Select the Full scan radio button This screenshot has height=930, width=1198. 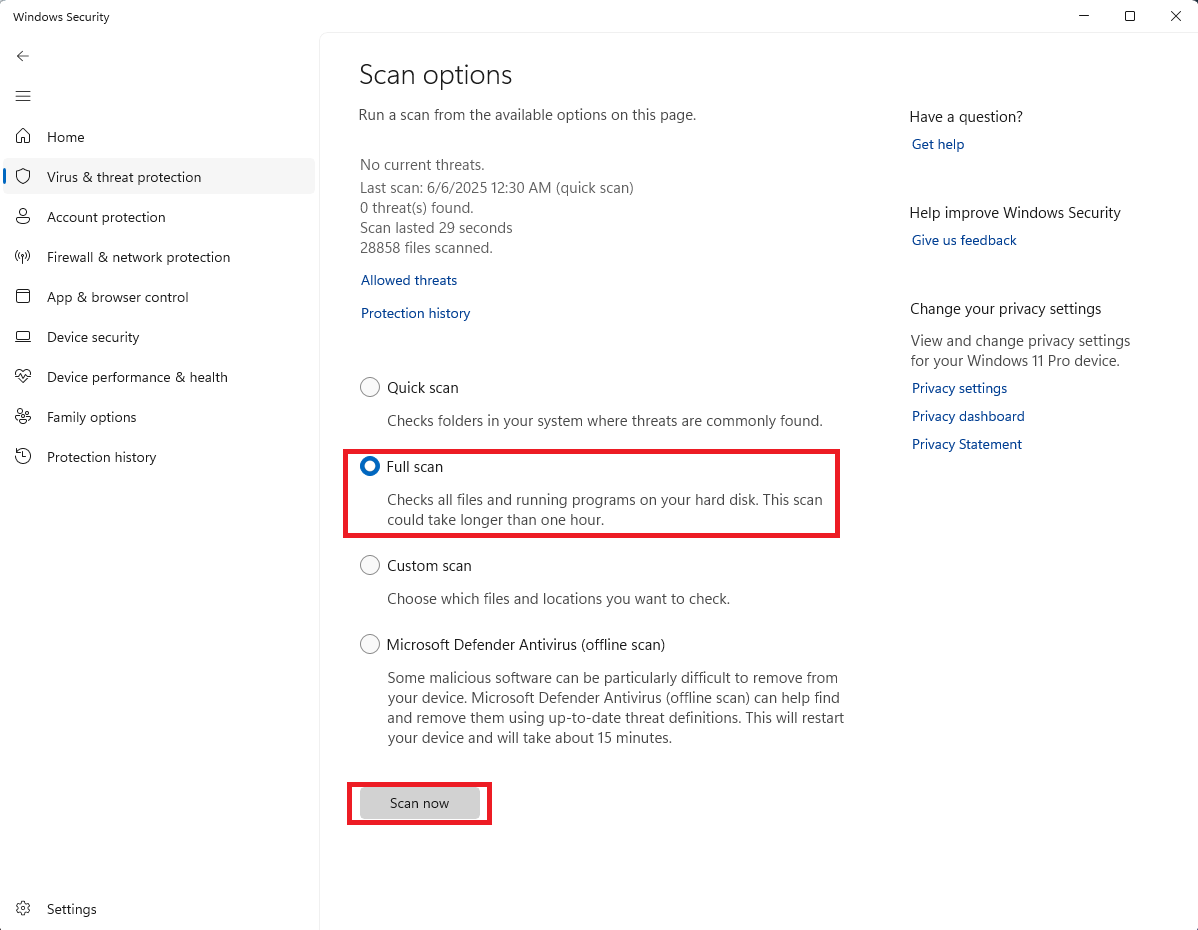pos(370,466)
